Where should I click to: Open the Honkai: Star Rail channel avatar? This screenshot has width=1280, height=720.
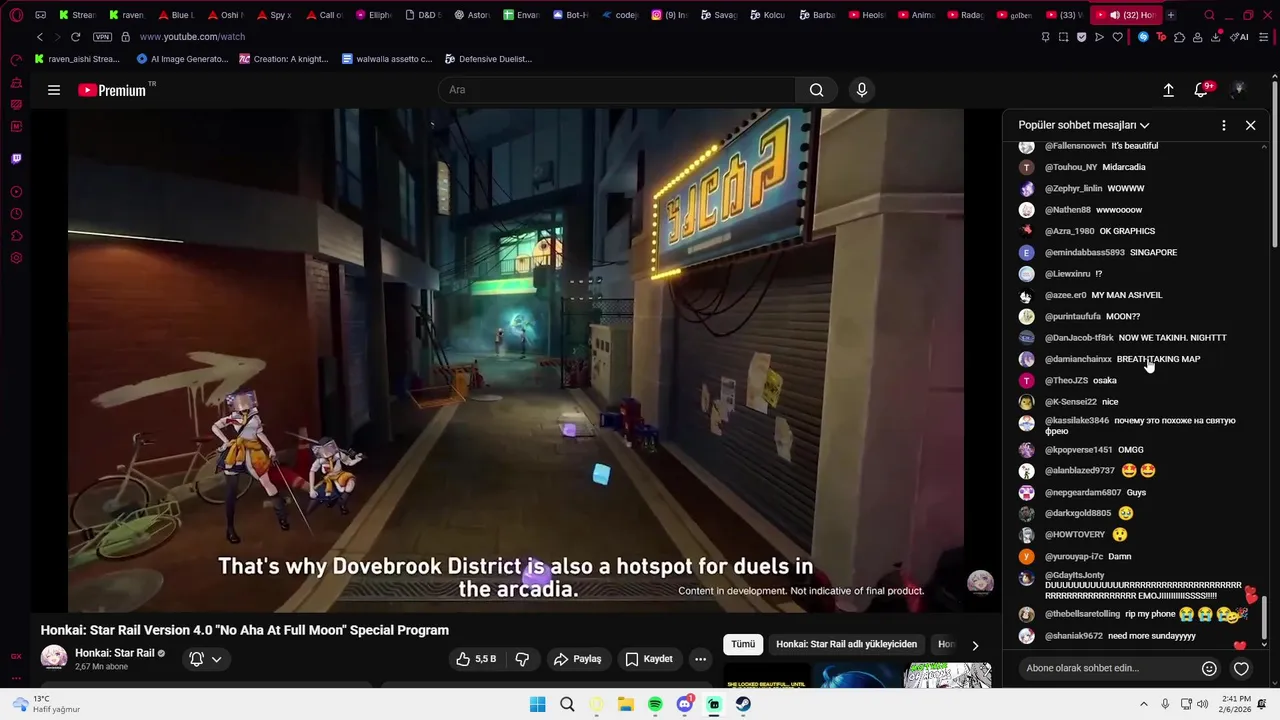point(54,658)
